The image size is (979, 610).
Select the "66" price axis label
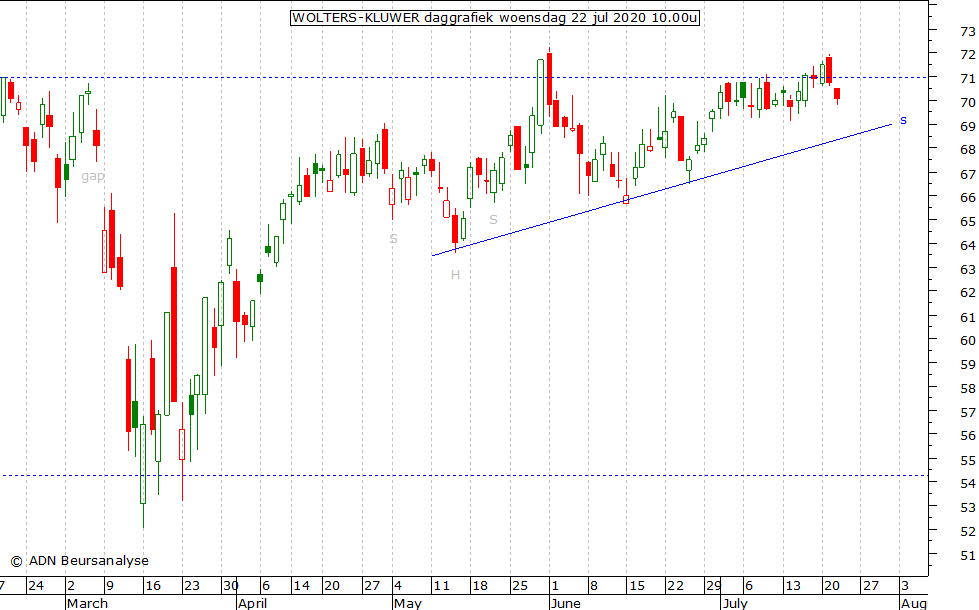[x=968, y=198]
